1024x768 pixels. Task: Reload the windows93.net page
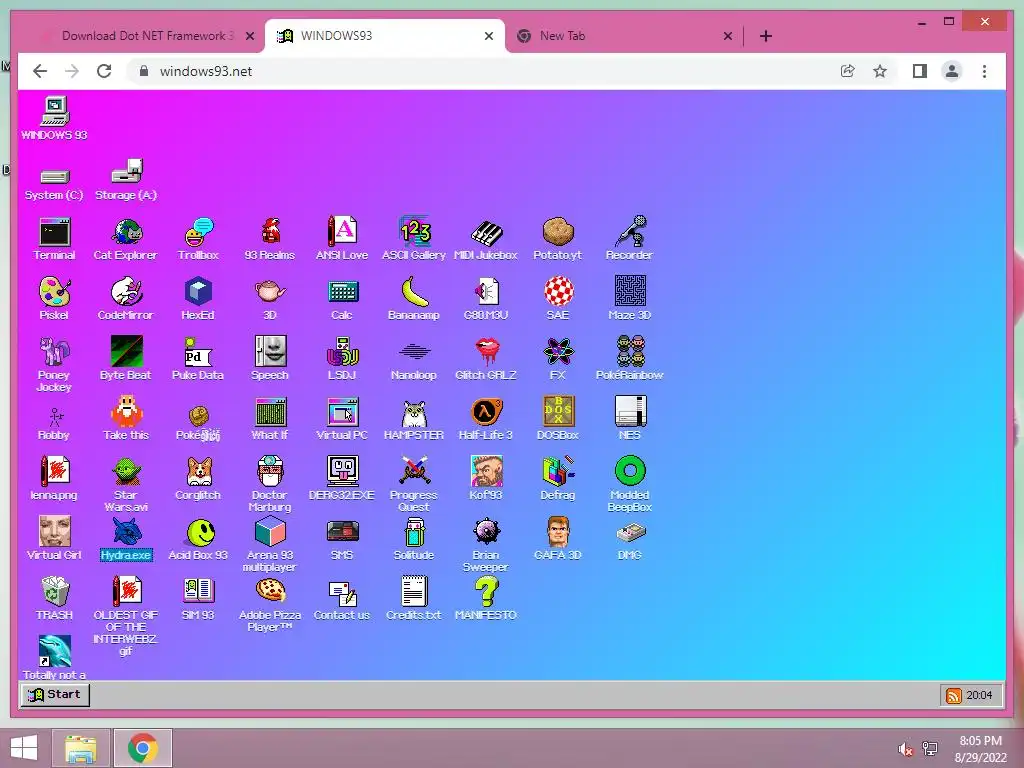[104, 71]
